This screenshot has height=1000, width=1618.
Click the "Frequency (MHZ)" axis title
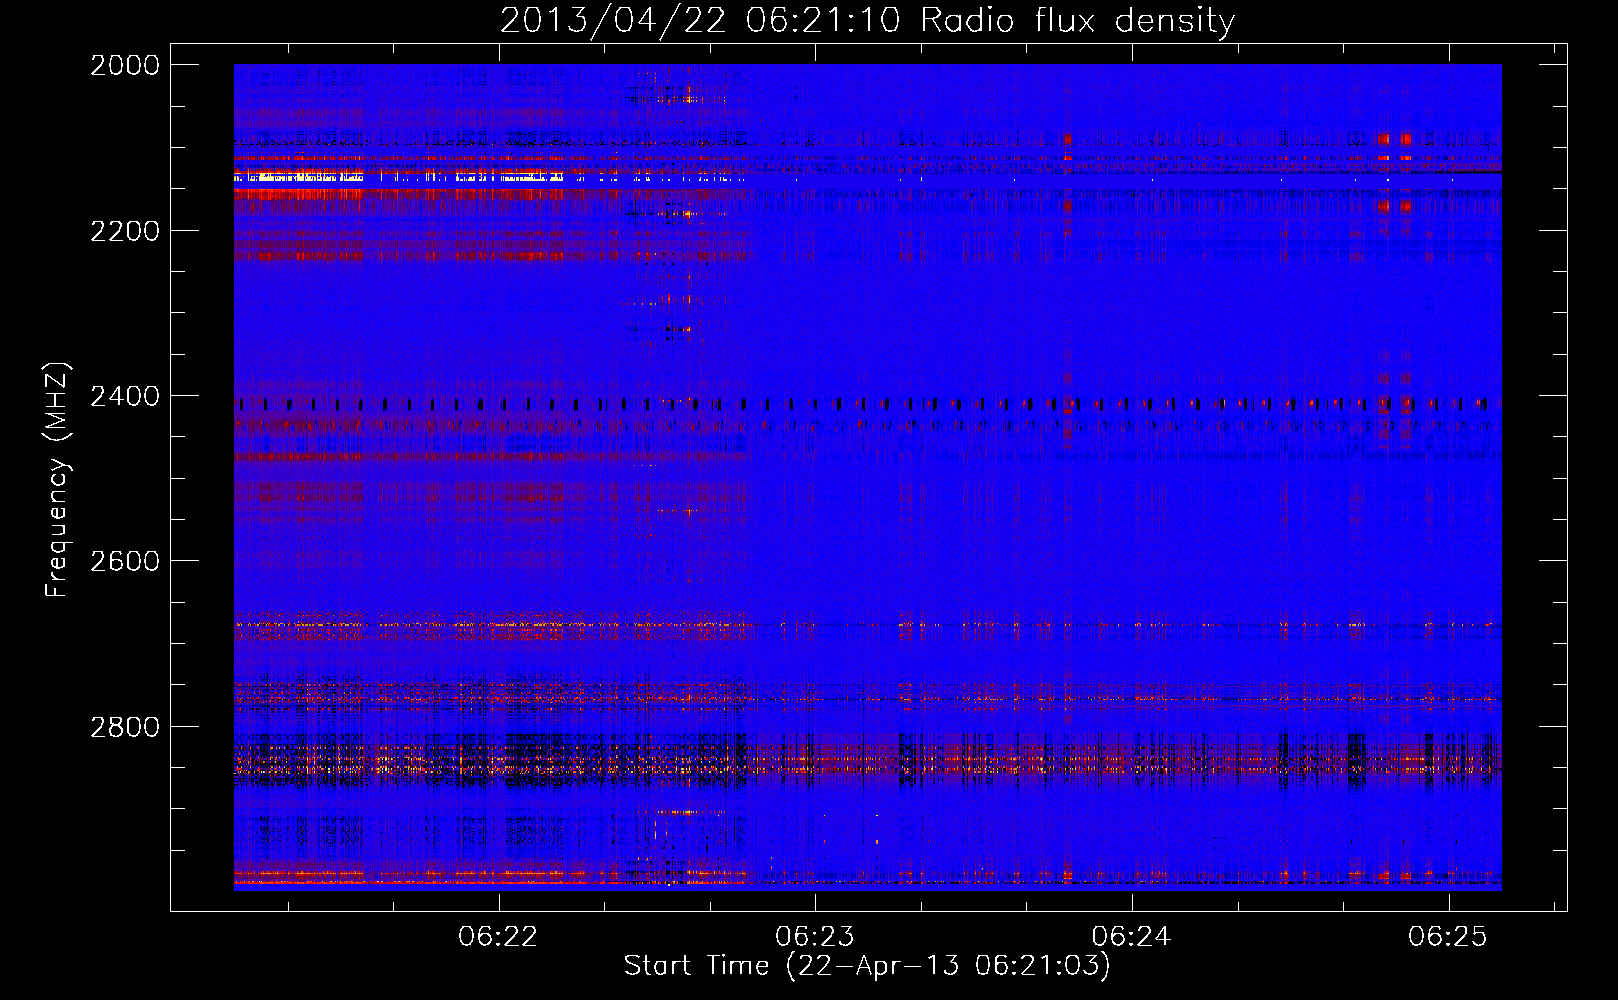point(57,480)
